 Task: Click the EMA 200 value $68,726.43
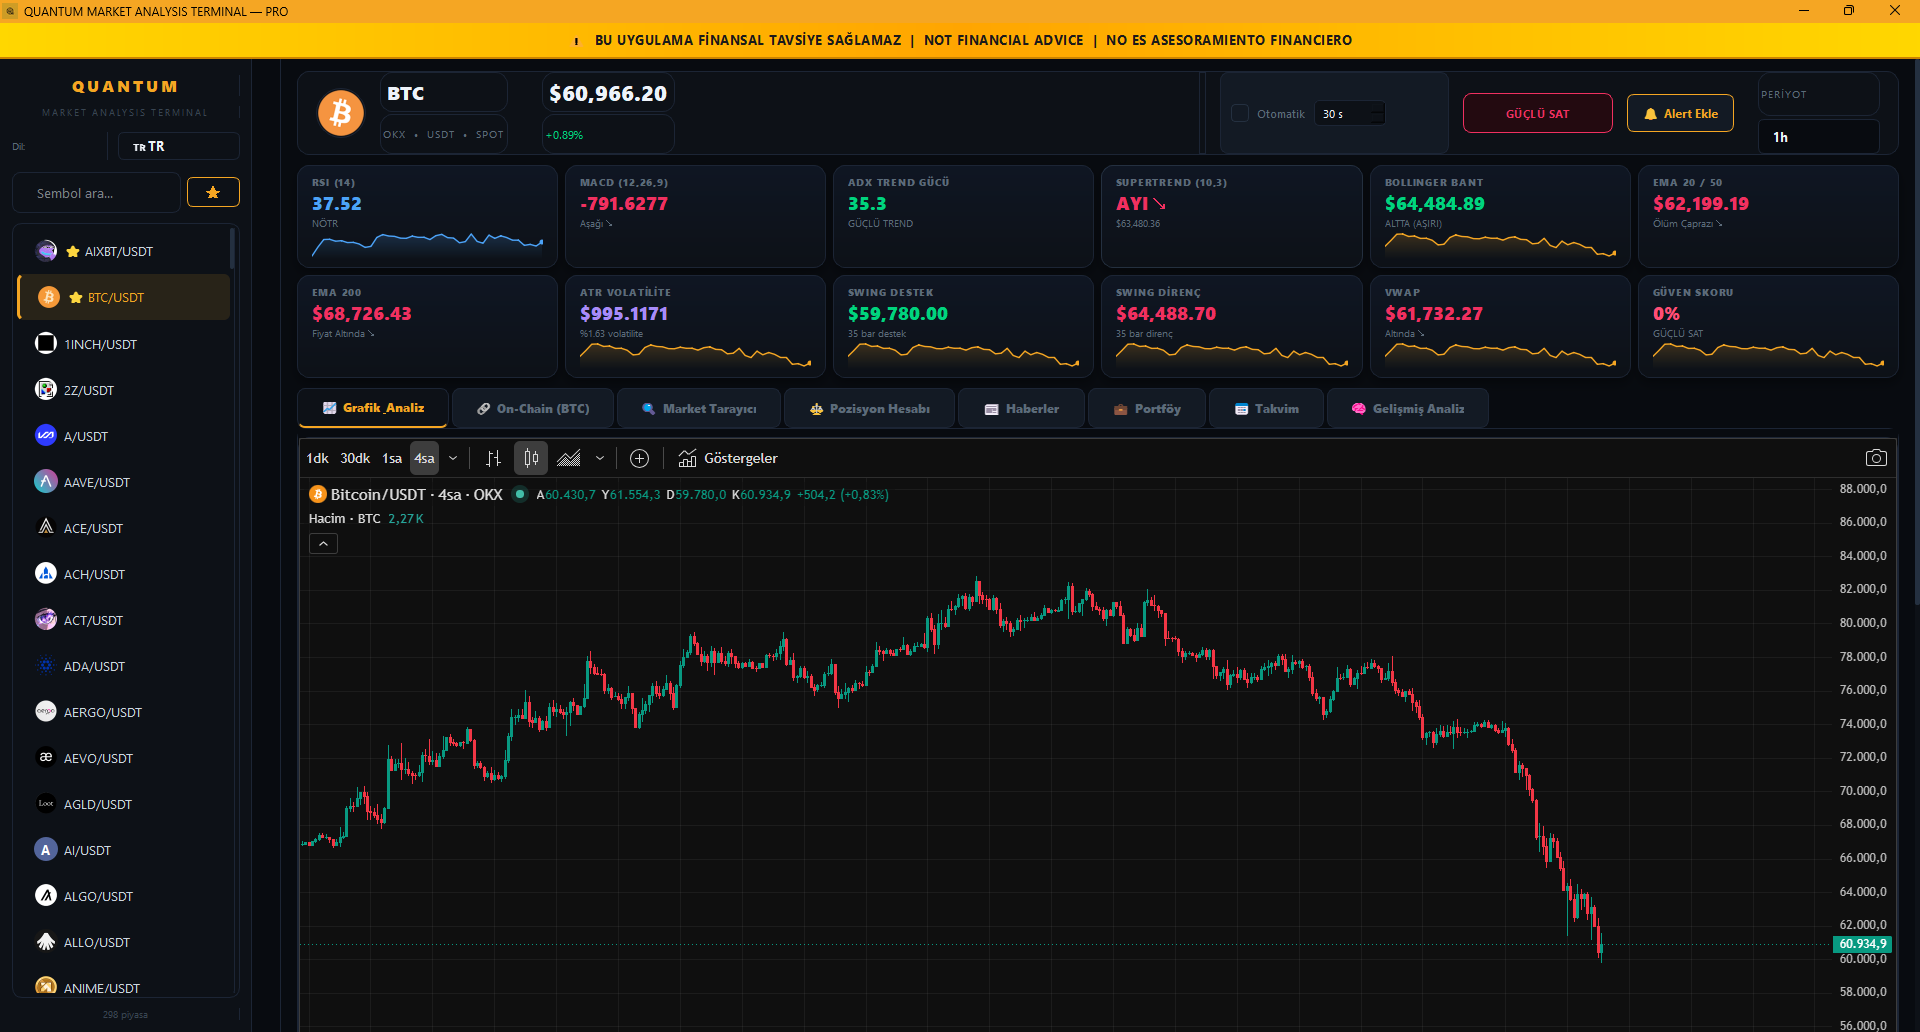pos(361,313)
